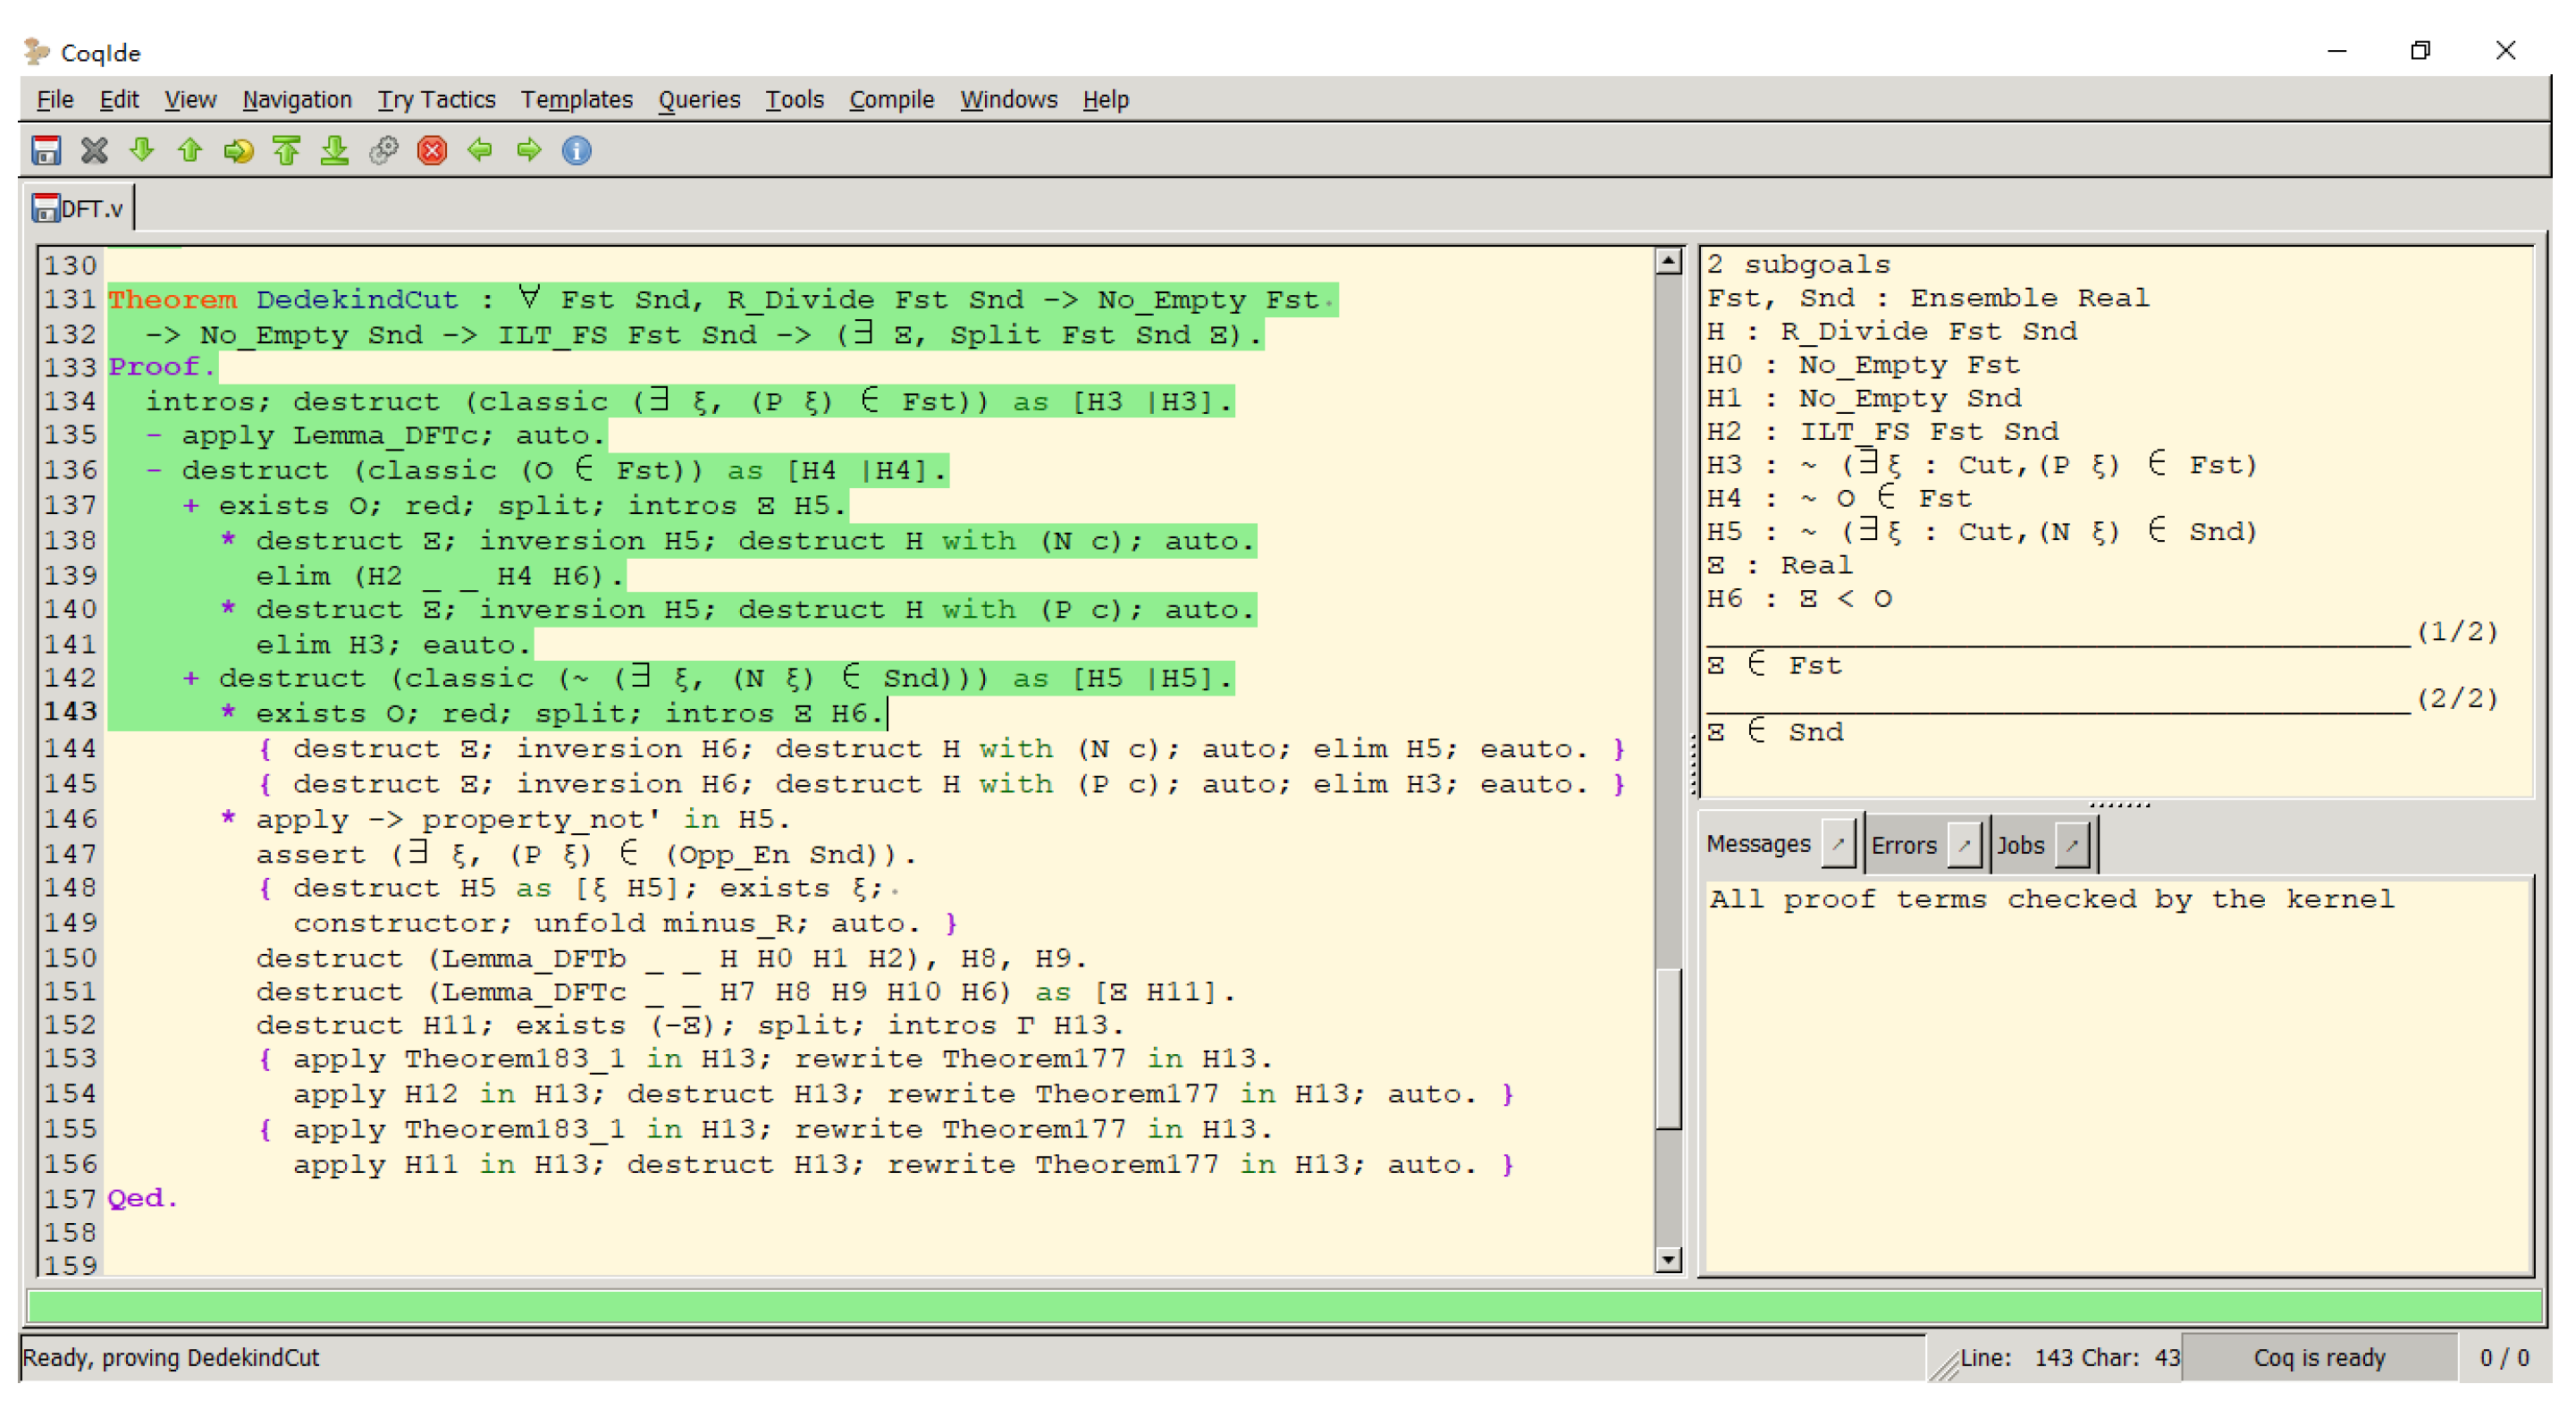
Task: Step backward with green up arrow
Action: pyautogui.click(x=190, y=151)
